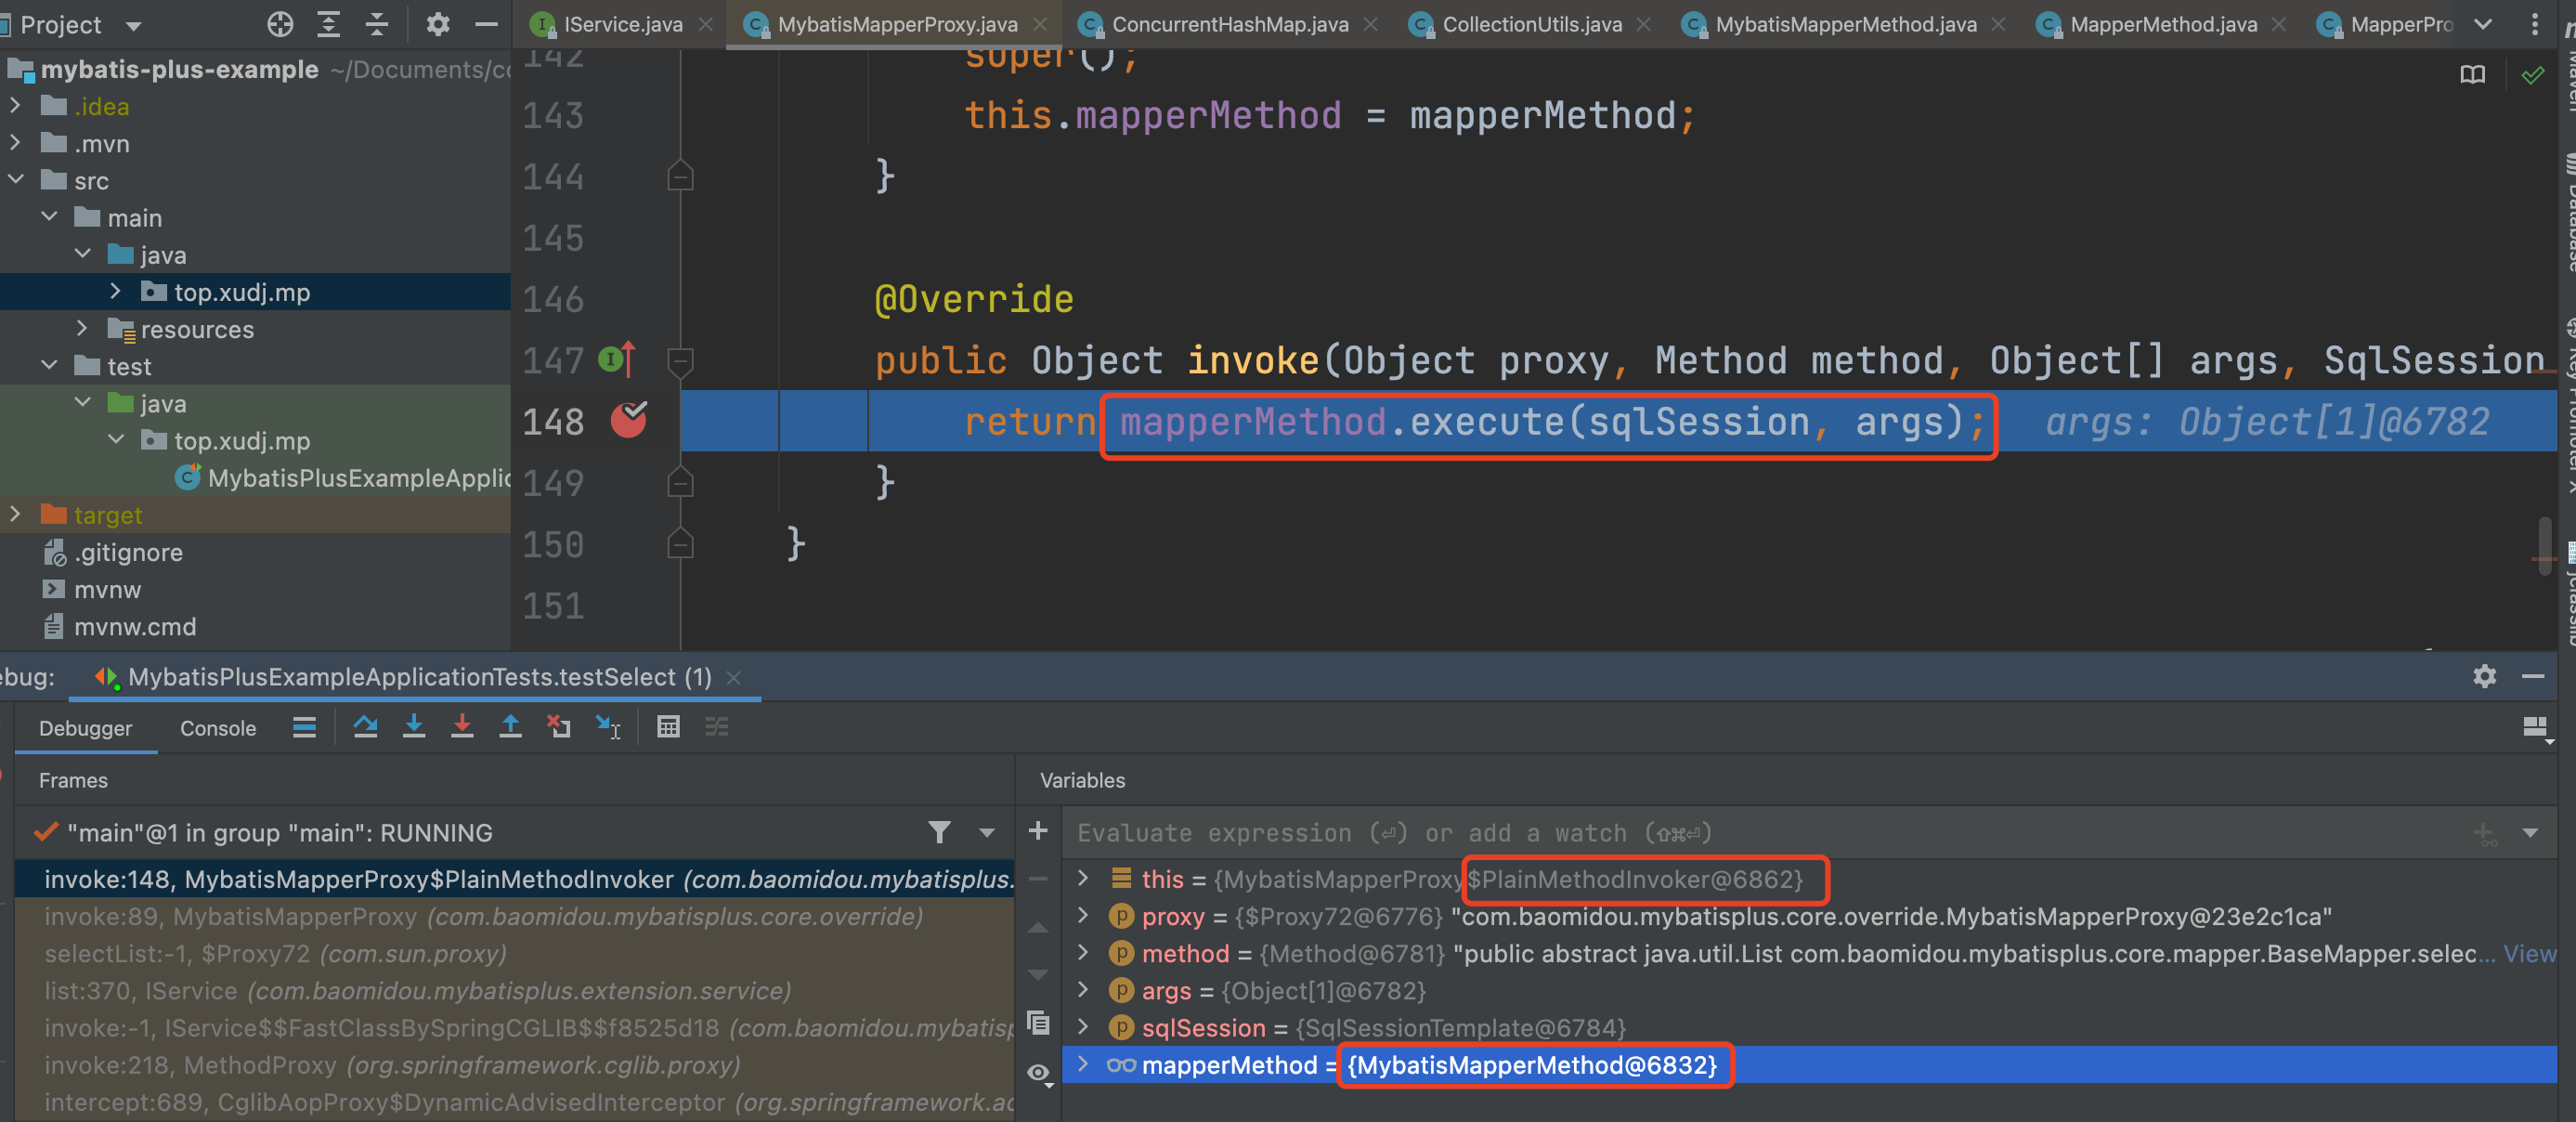The width and height of the screenshot is (2576, 1122).
Task: Click New Watch plus icon
Action: pos(1038,831)
